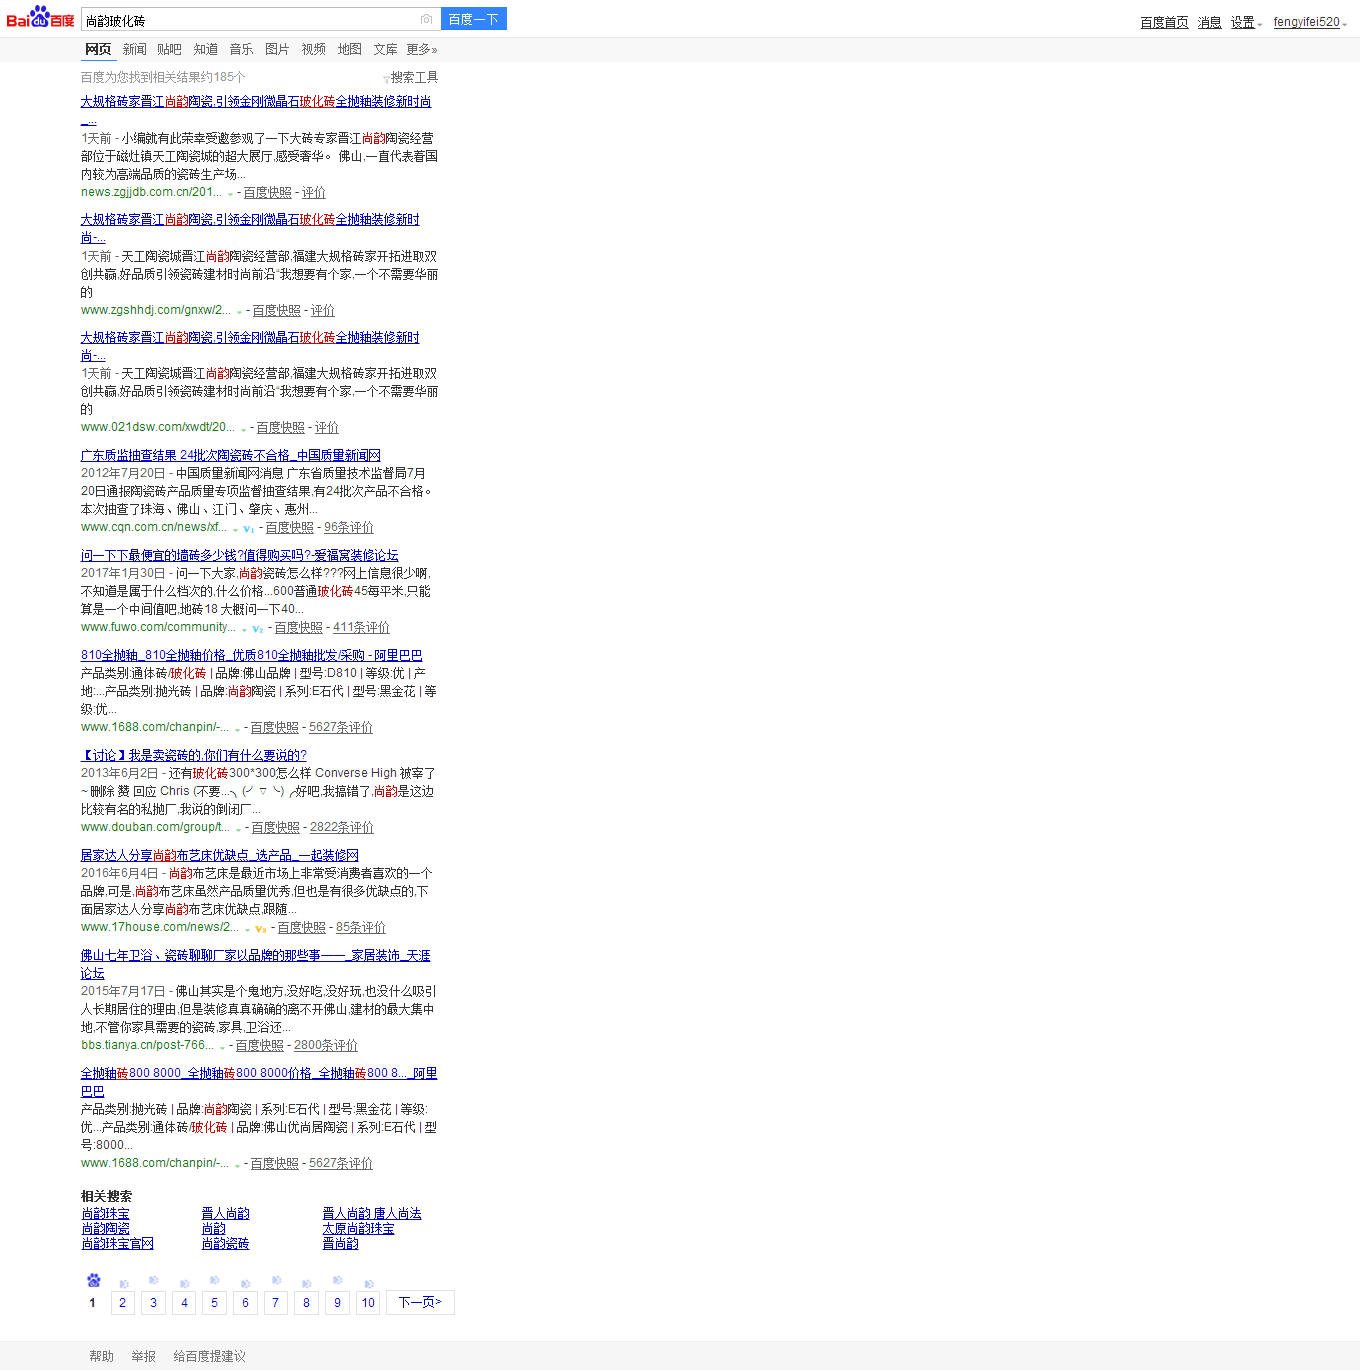Switch to the 知道 tab
The height and width of the screenshot is (1370, 1360).
coord(206,49)
